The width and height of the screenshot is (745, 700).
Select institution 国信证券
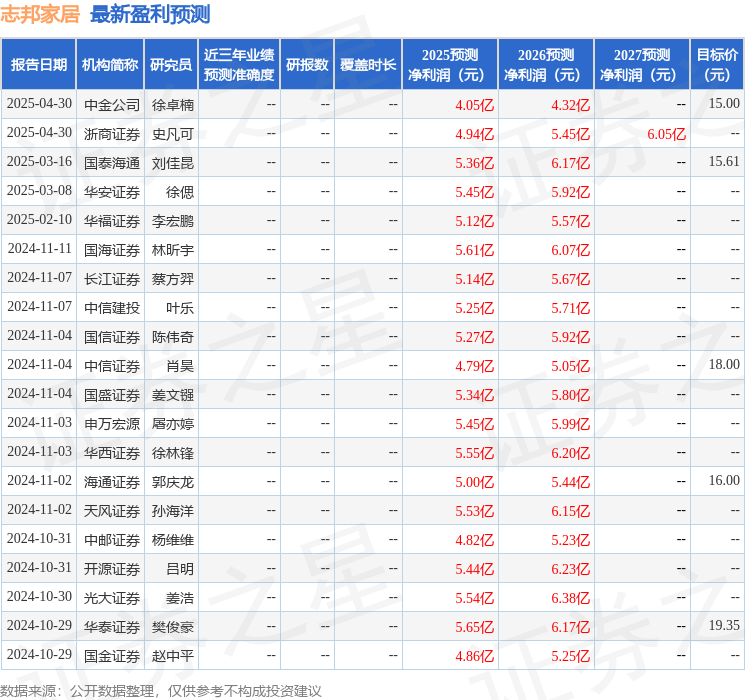tap(112, 337)
